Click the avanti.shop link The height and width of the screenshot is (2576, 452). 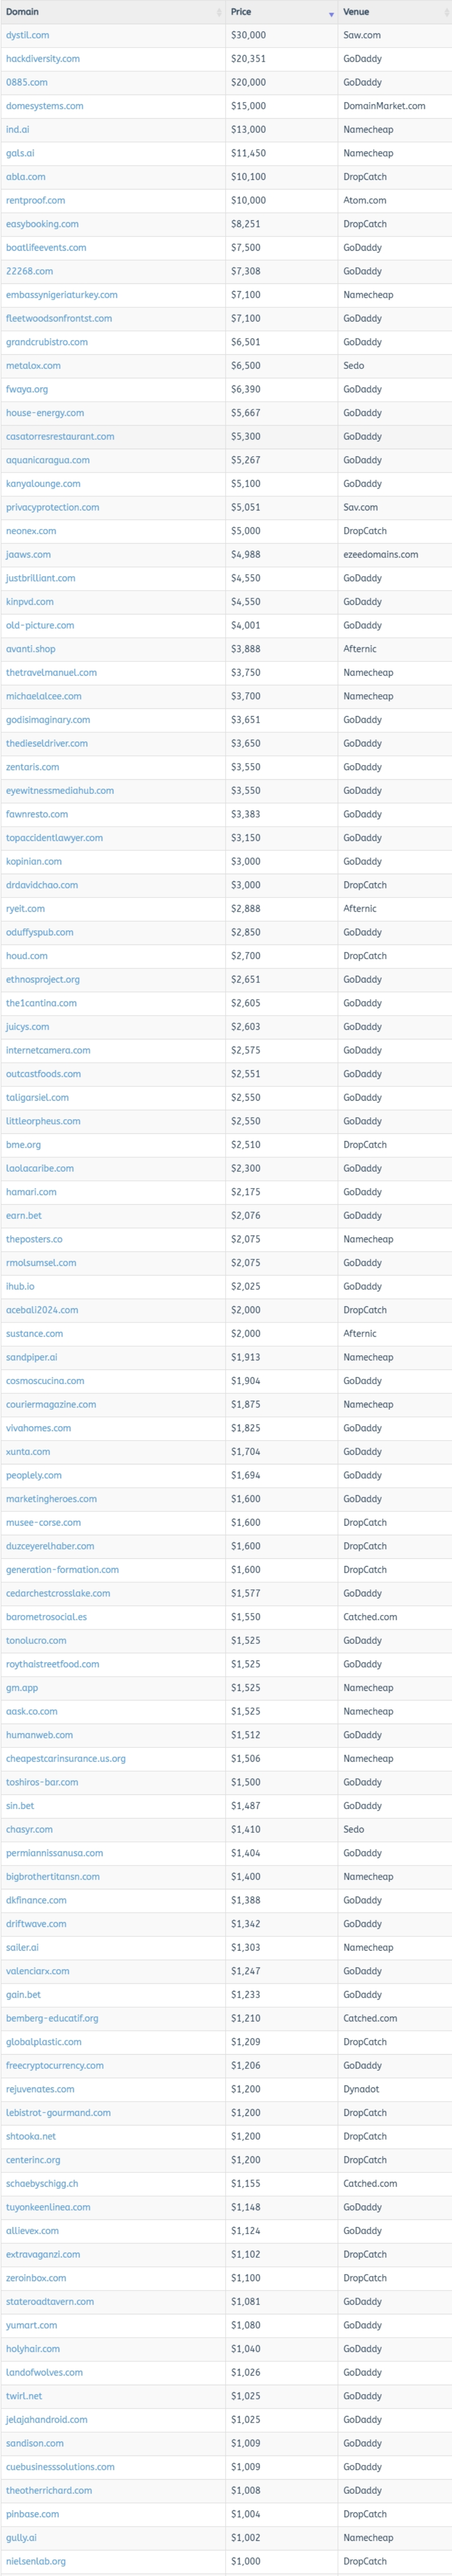point(31,649)
